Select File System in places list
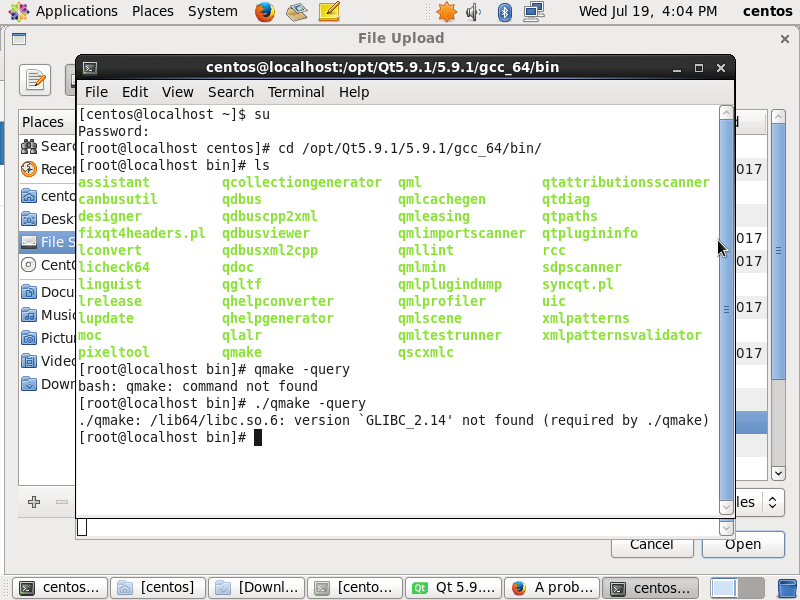800x600 pixels. [47, 242]
